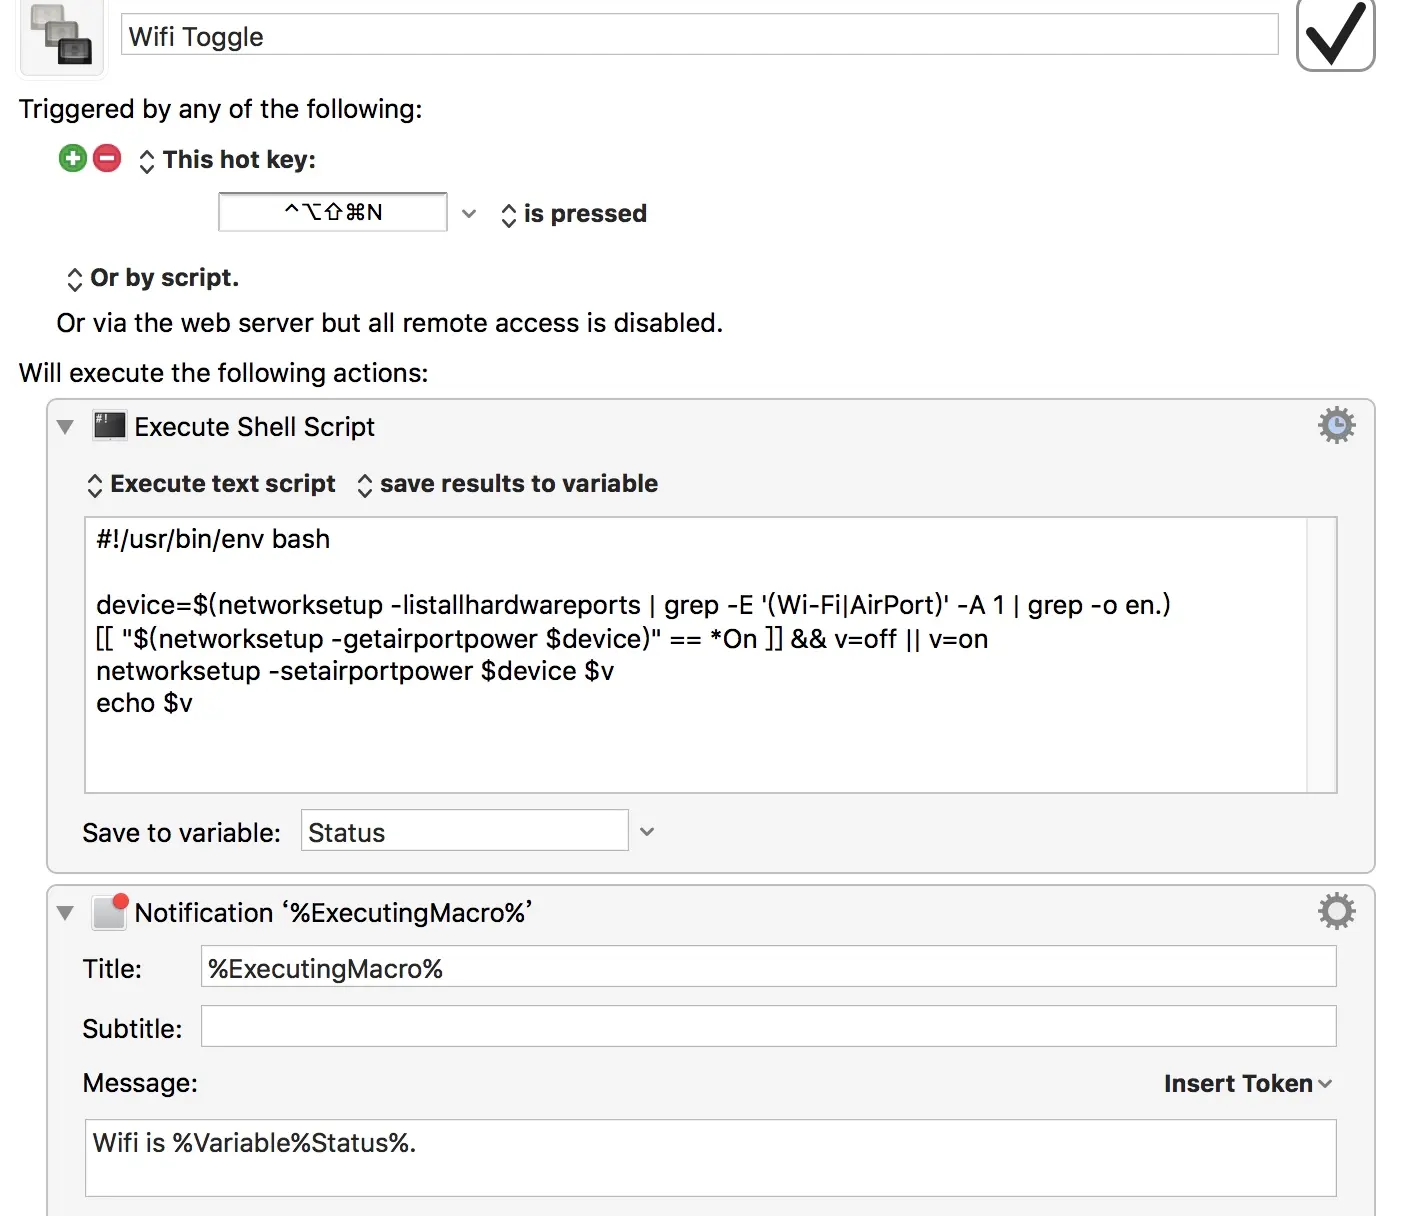Image resolution: width=1412 pixels, height=1216 pixels.
Task: Click the Wifi Toggle macro name field
Action: point(699,36)
